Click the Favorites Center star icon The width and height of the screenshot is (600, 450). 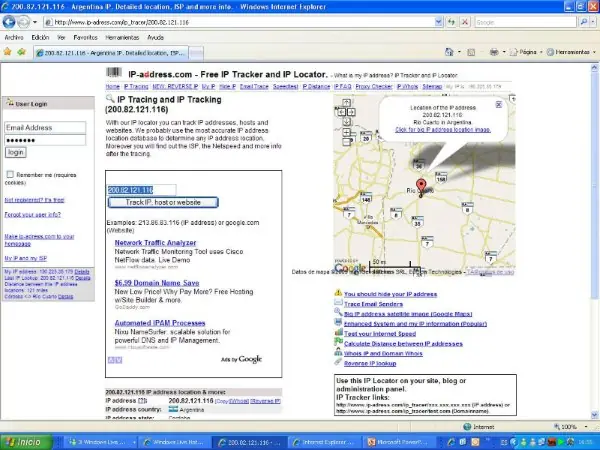[7, 52]
